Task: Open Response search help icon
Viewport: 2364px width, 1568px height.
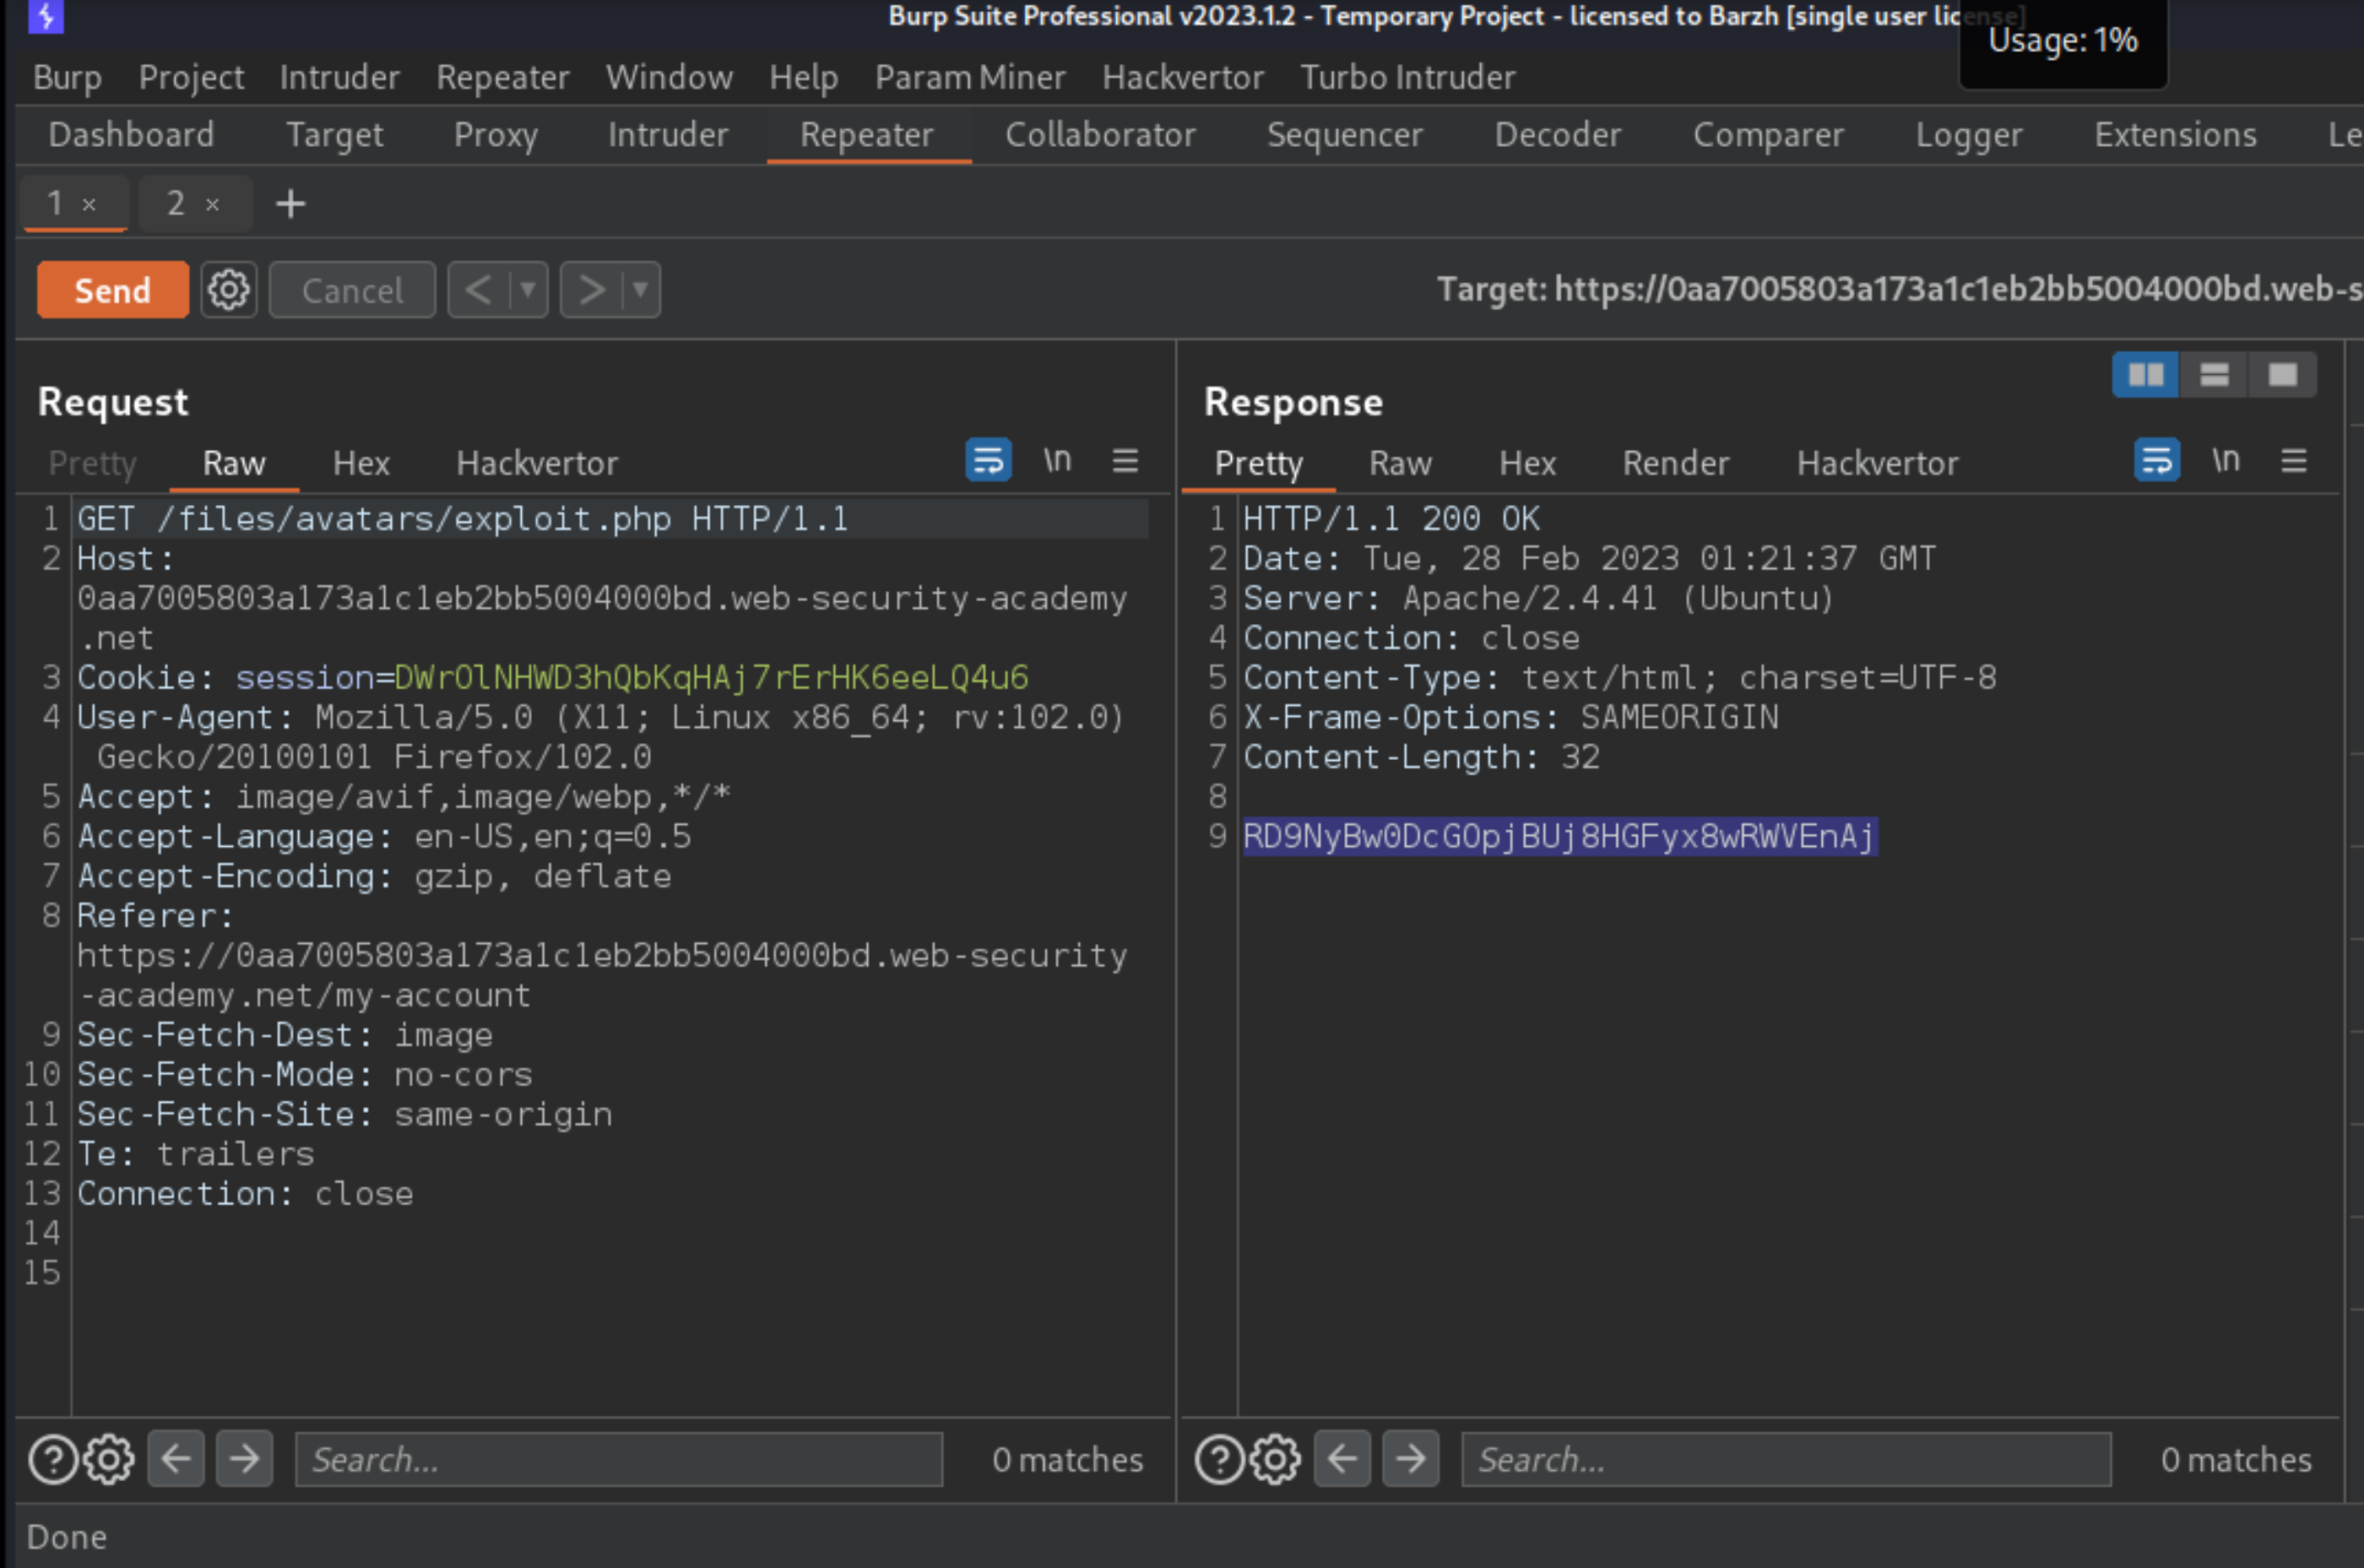Action: coord(1219,1459)
